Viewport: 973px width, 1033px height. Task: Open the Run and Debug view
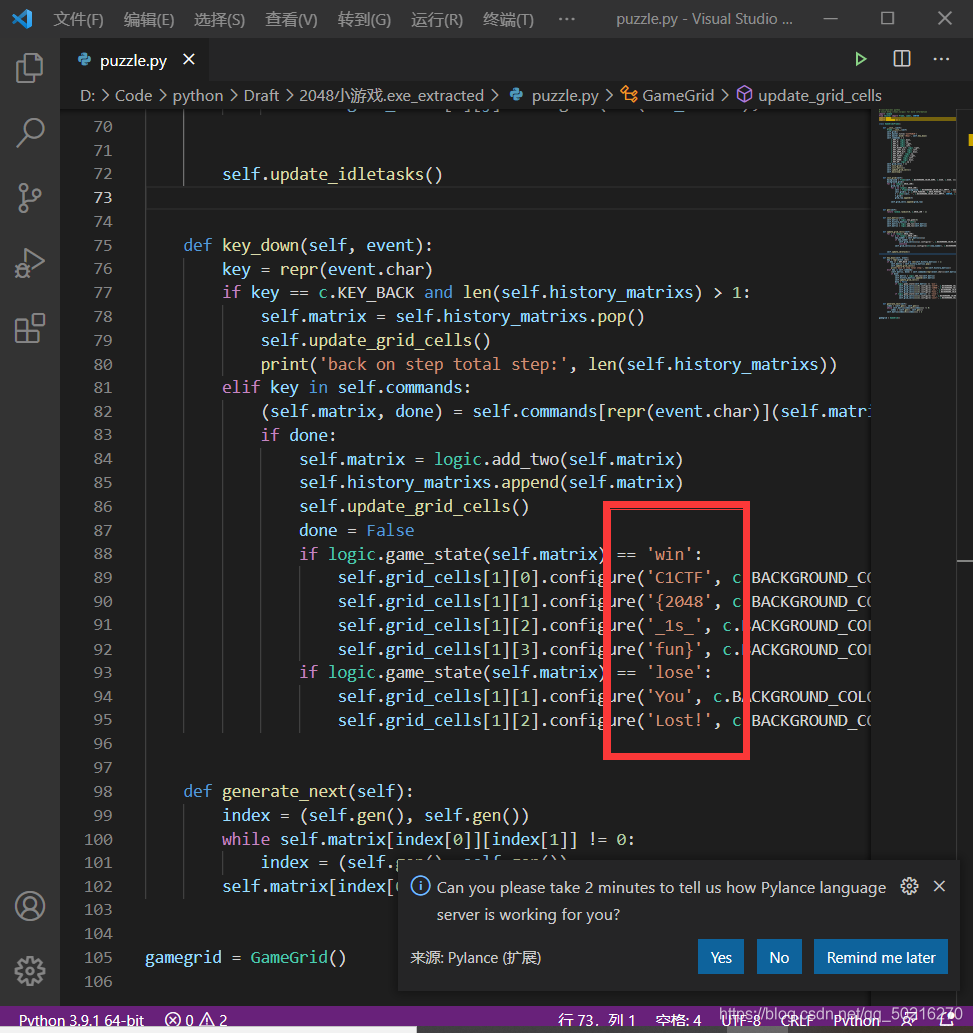coord(30,263)
